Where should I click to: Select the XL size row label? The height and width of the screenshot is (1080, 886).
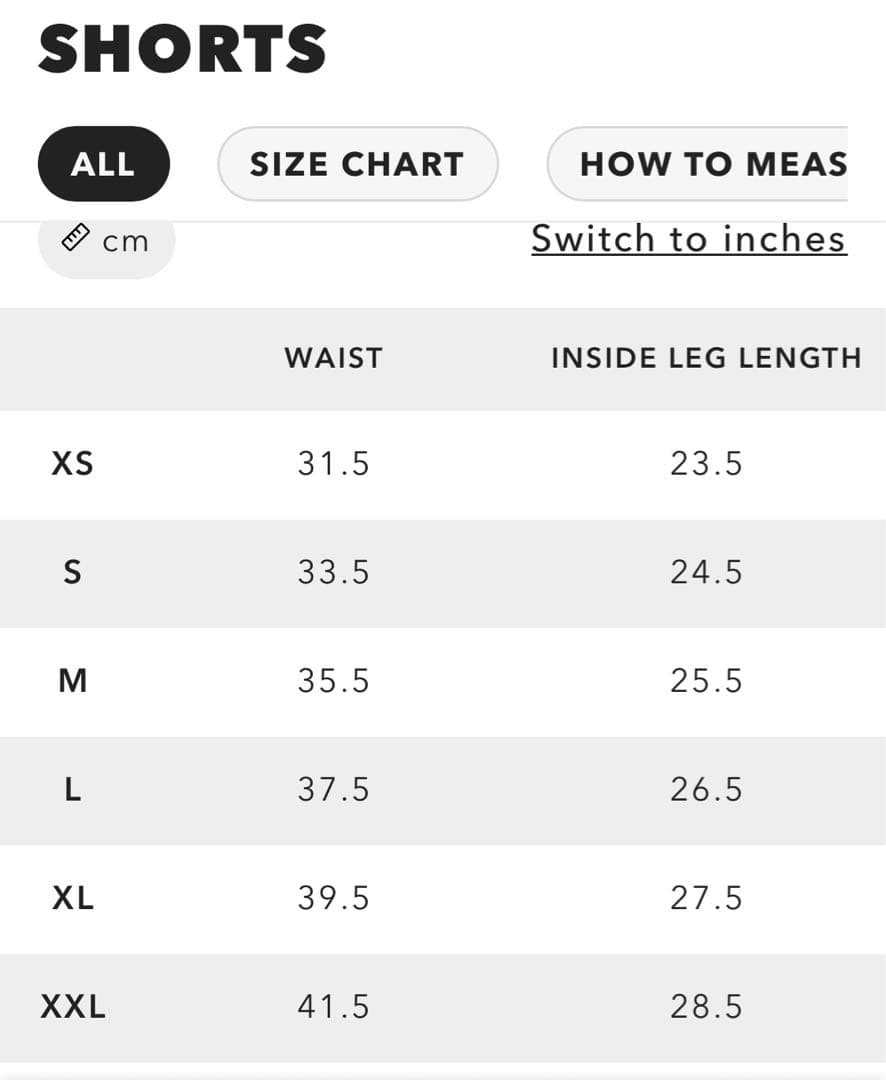tap(72, 898)
